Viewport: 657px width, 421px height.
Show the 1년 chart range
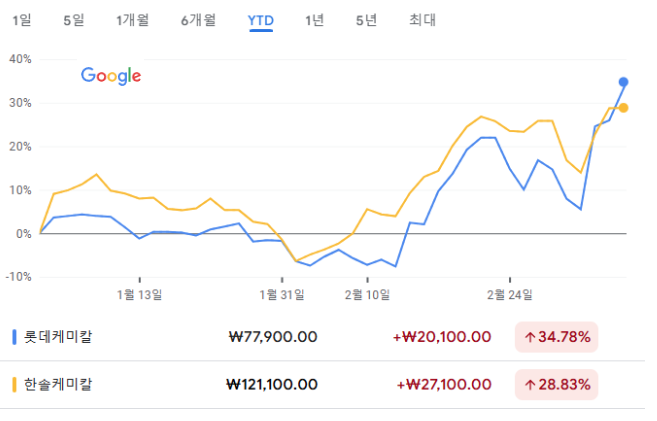pos(314,20)
